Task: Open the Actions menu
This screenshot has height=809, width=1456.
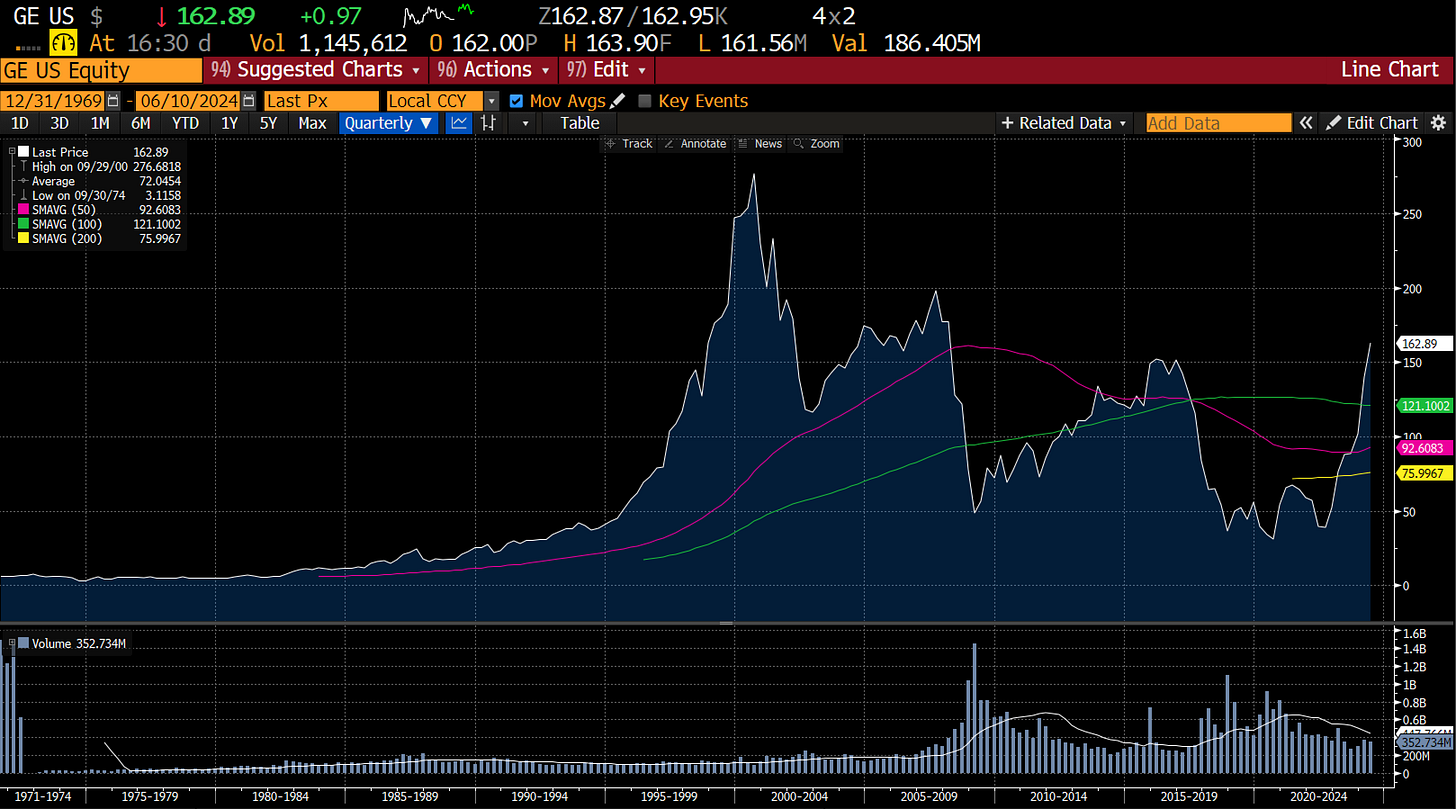Action: (x=492, y=70)
